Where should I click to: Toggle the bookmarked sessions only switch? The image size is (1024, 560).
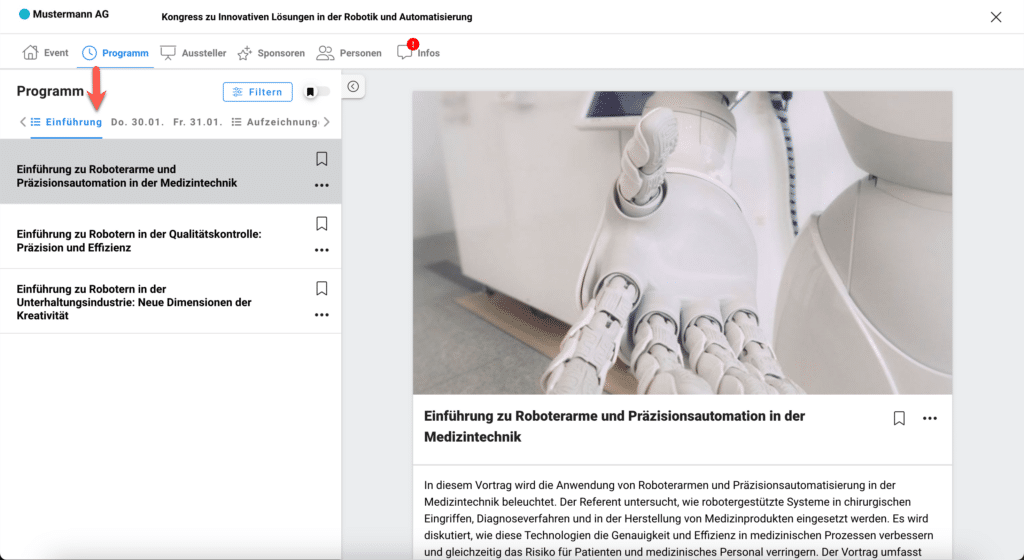click(317, 92)
